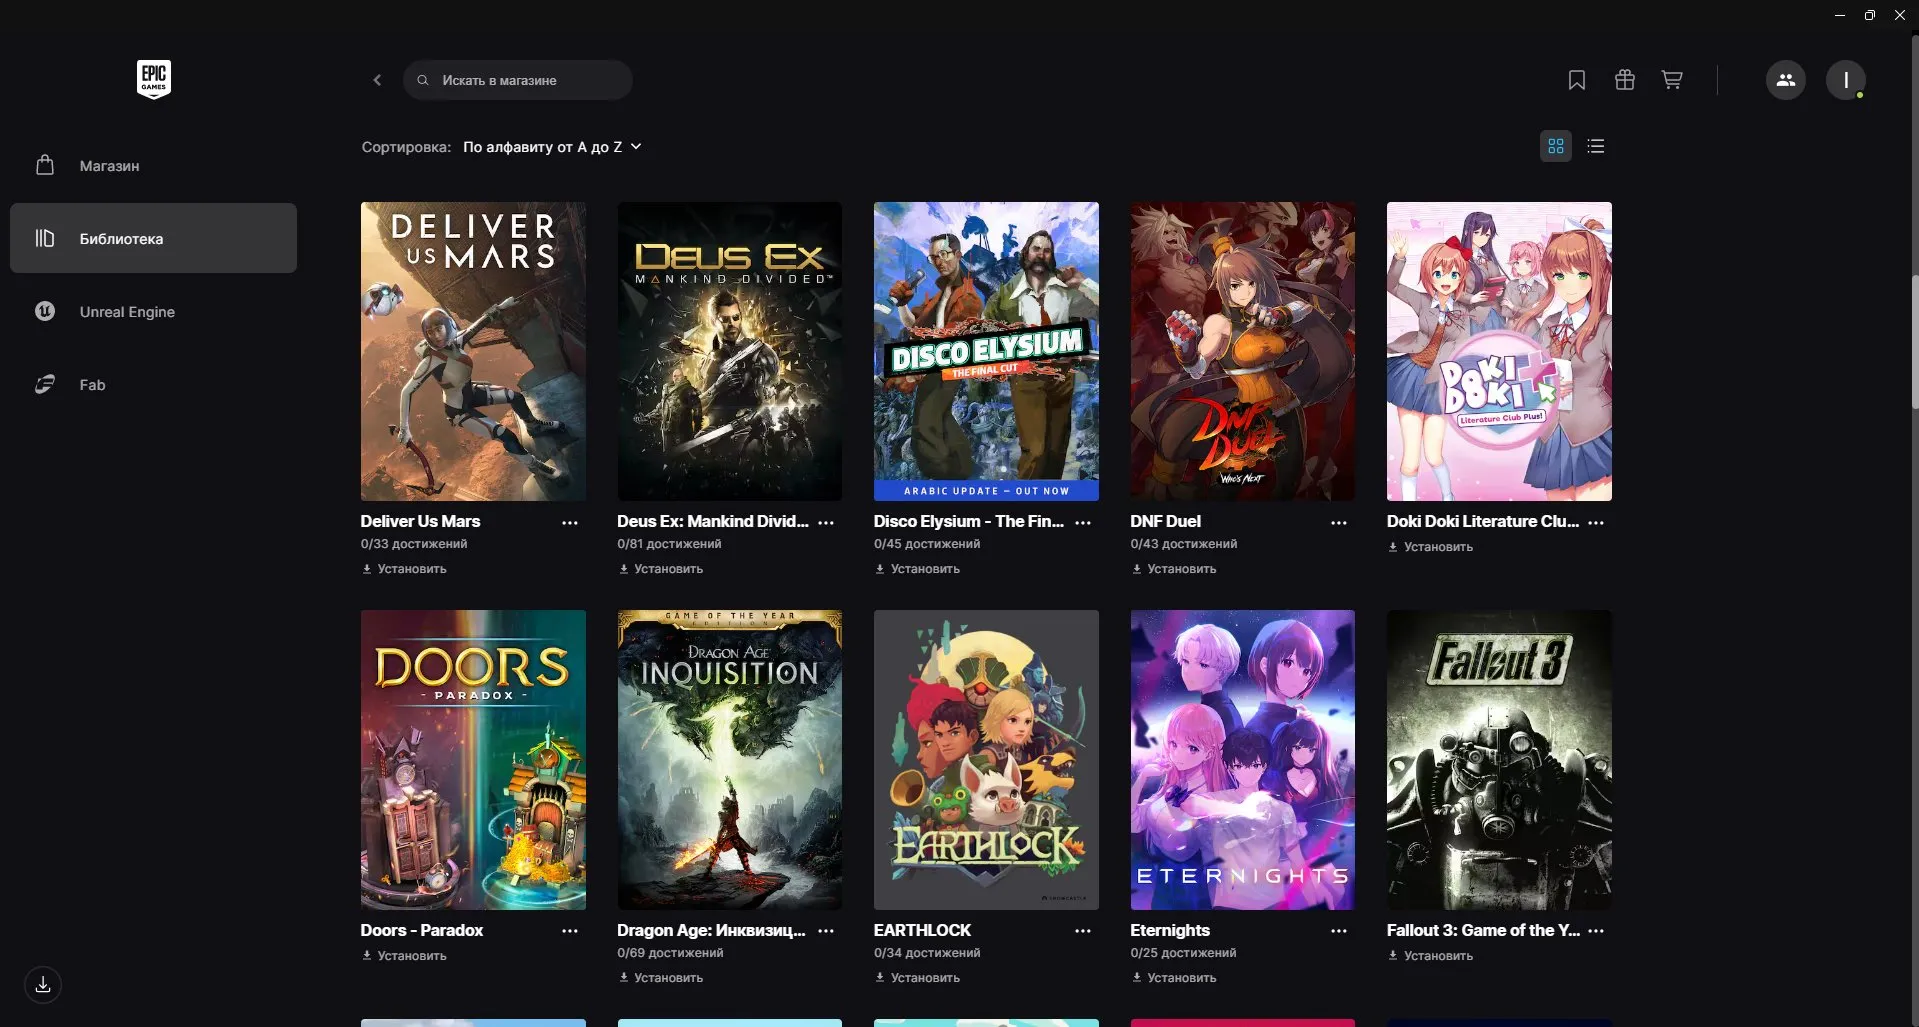The height and width of the screenshot is (1027, 1919).
Task: Open the Disco Elysium cover art
Action: pos(986,351)
